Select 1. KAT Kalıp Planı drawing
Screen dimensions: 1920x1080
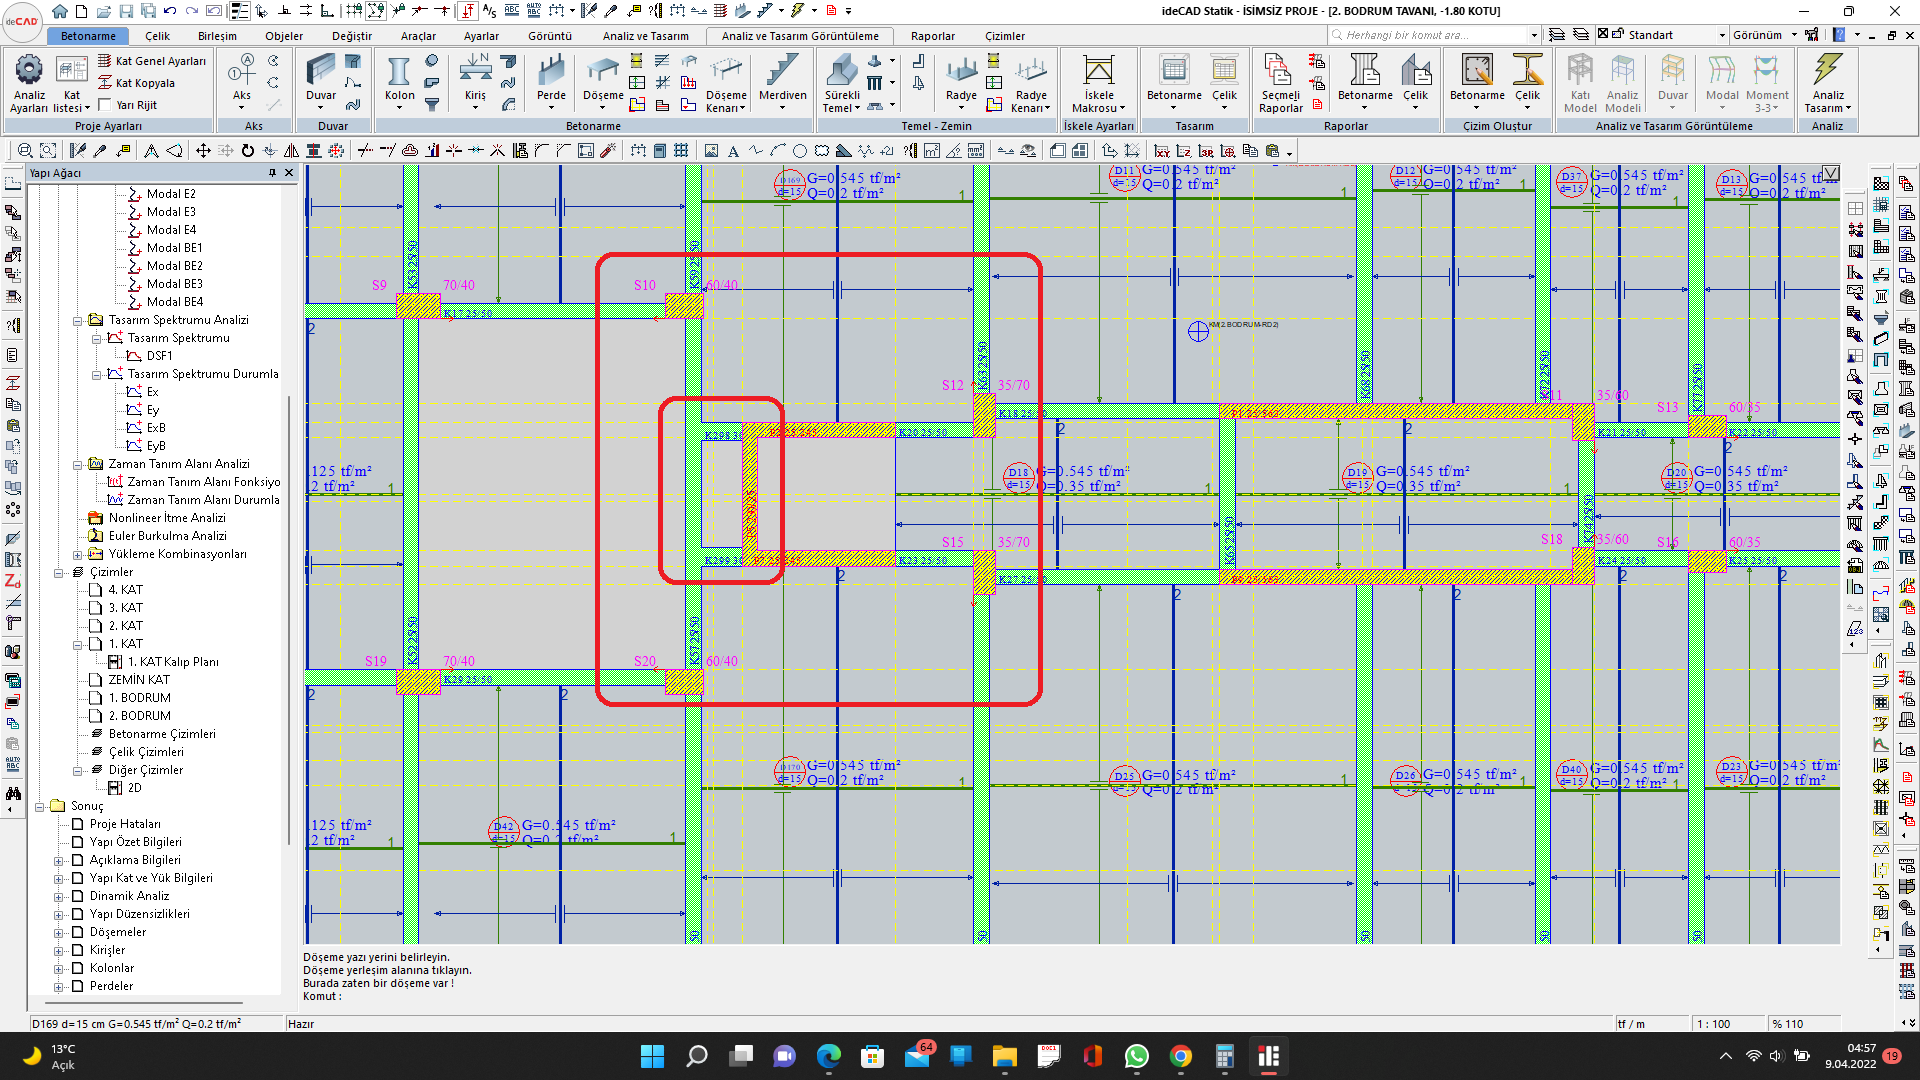173,662
